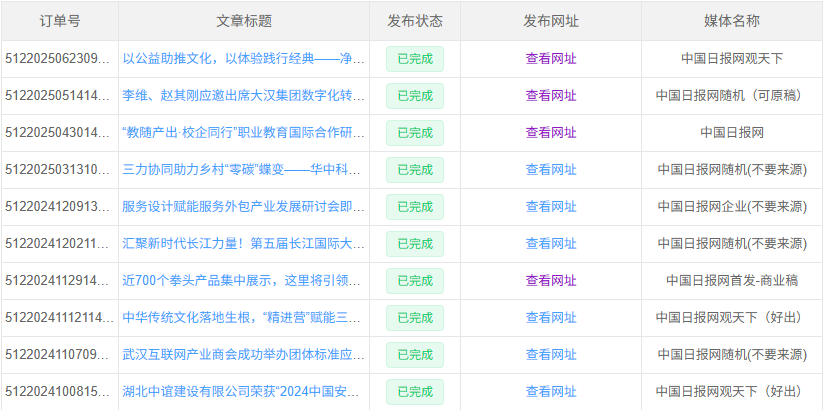Viewport: 823px width, 410px height.
Task: Open article '服务设计赋能服务外包产业发展研讨会'
Action: [x=244, y=207]
